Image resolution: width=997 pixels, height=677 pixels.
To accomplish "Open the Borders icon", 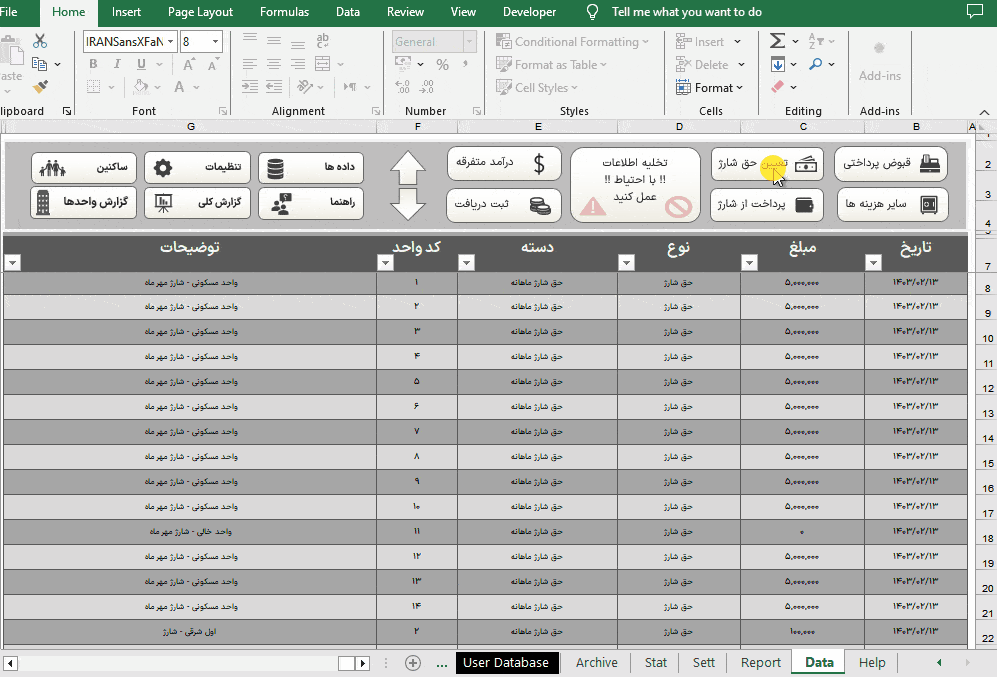I will click(93, 86).
